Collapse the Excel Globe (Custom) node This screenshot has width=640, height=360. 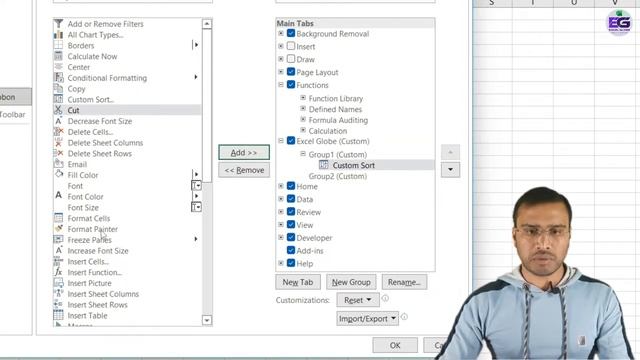coord(281,141)
